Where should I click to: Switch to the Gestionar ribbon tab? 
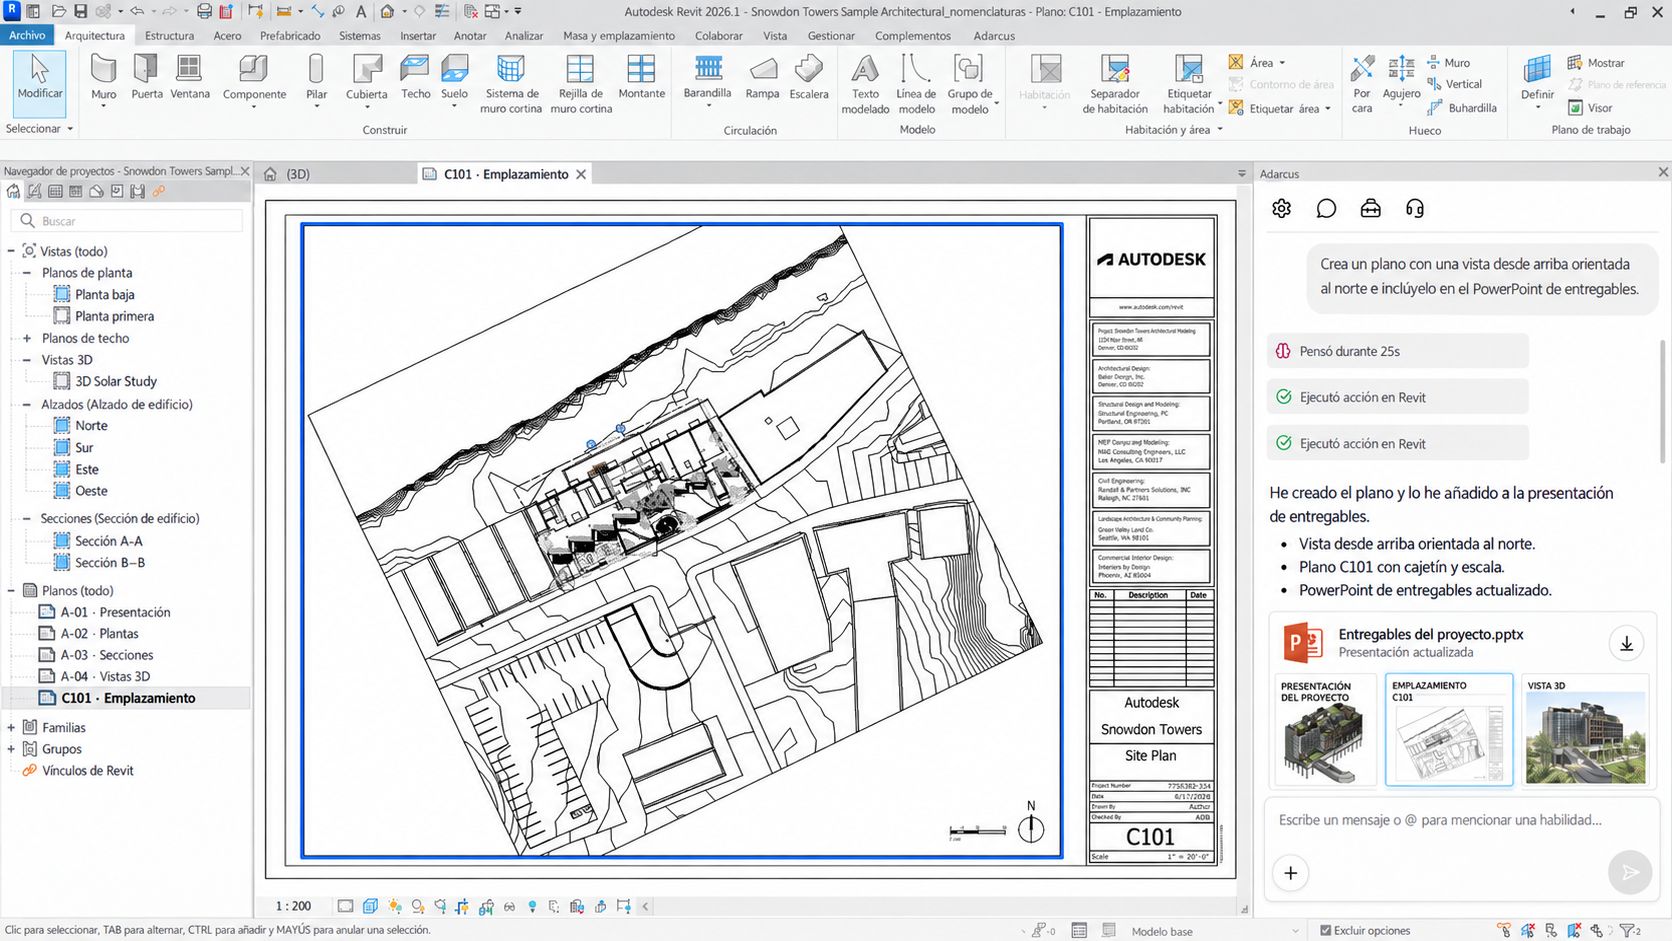pos(831,36)
